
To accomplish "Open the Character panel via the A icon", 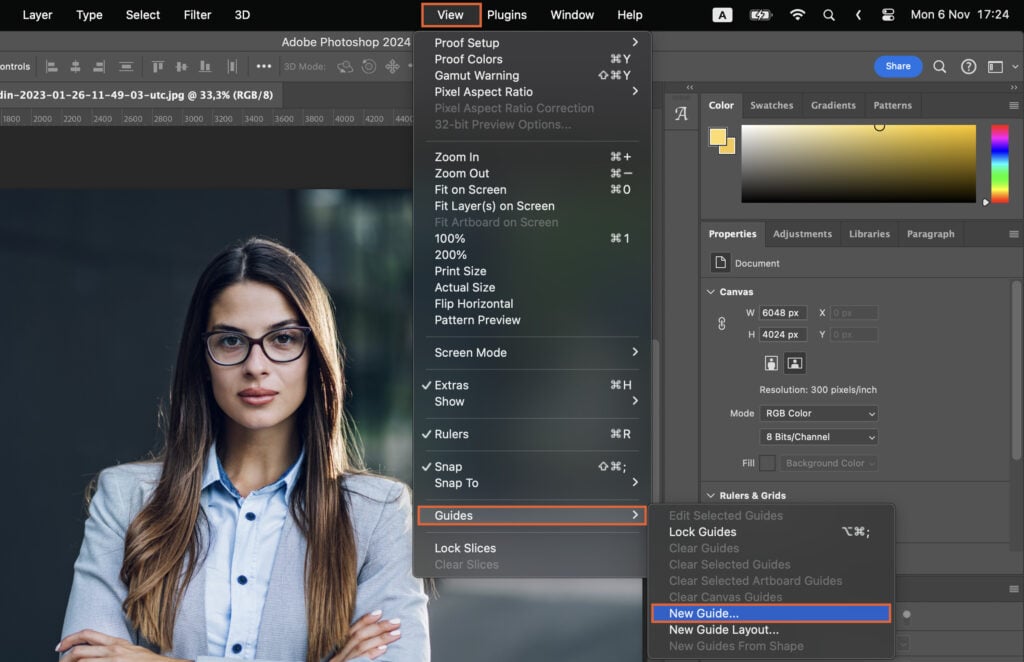I will coord(681,112).
